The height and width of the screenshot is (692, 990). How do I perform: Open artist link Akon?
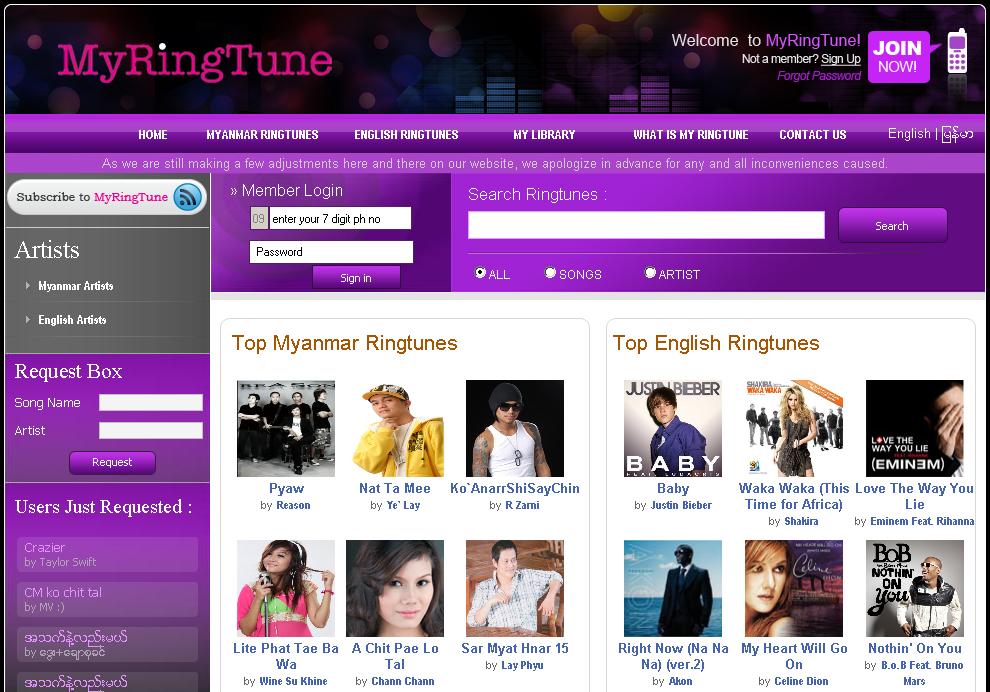coord(681,681)
